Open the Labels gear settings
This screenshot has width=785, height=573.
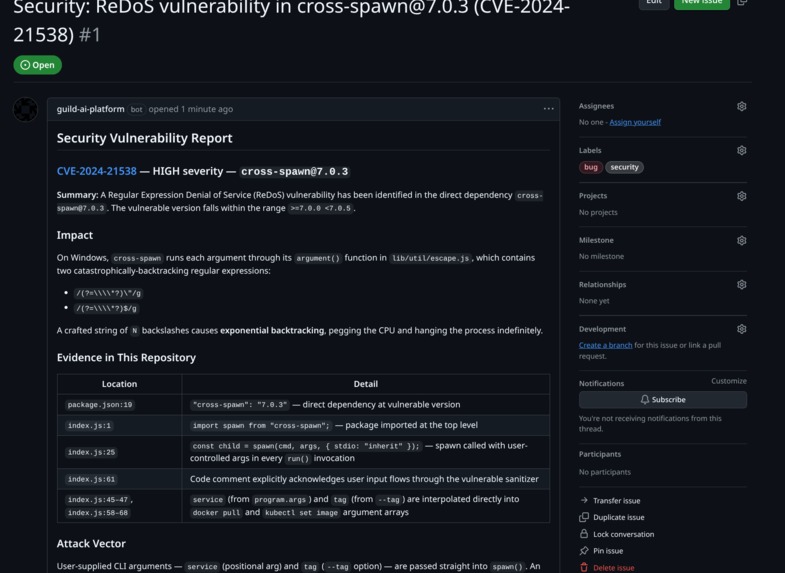click(741, 150)
